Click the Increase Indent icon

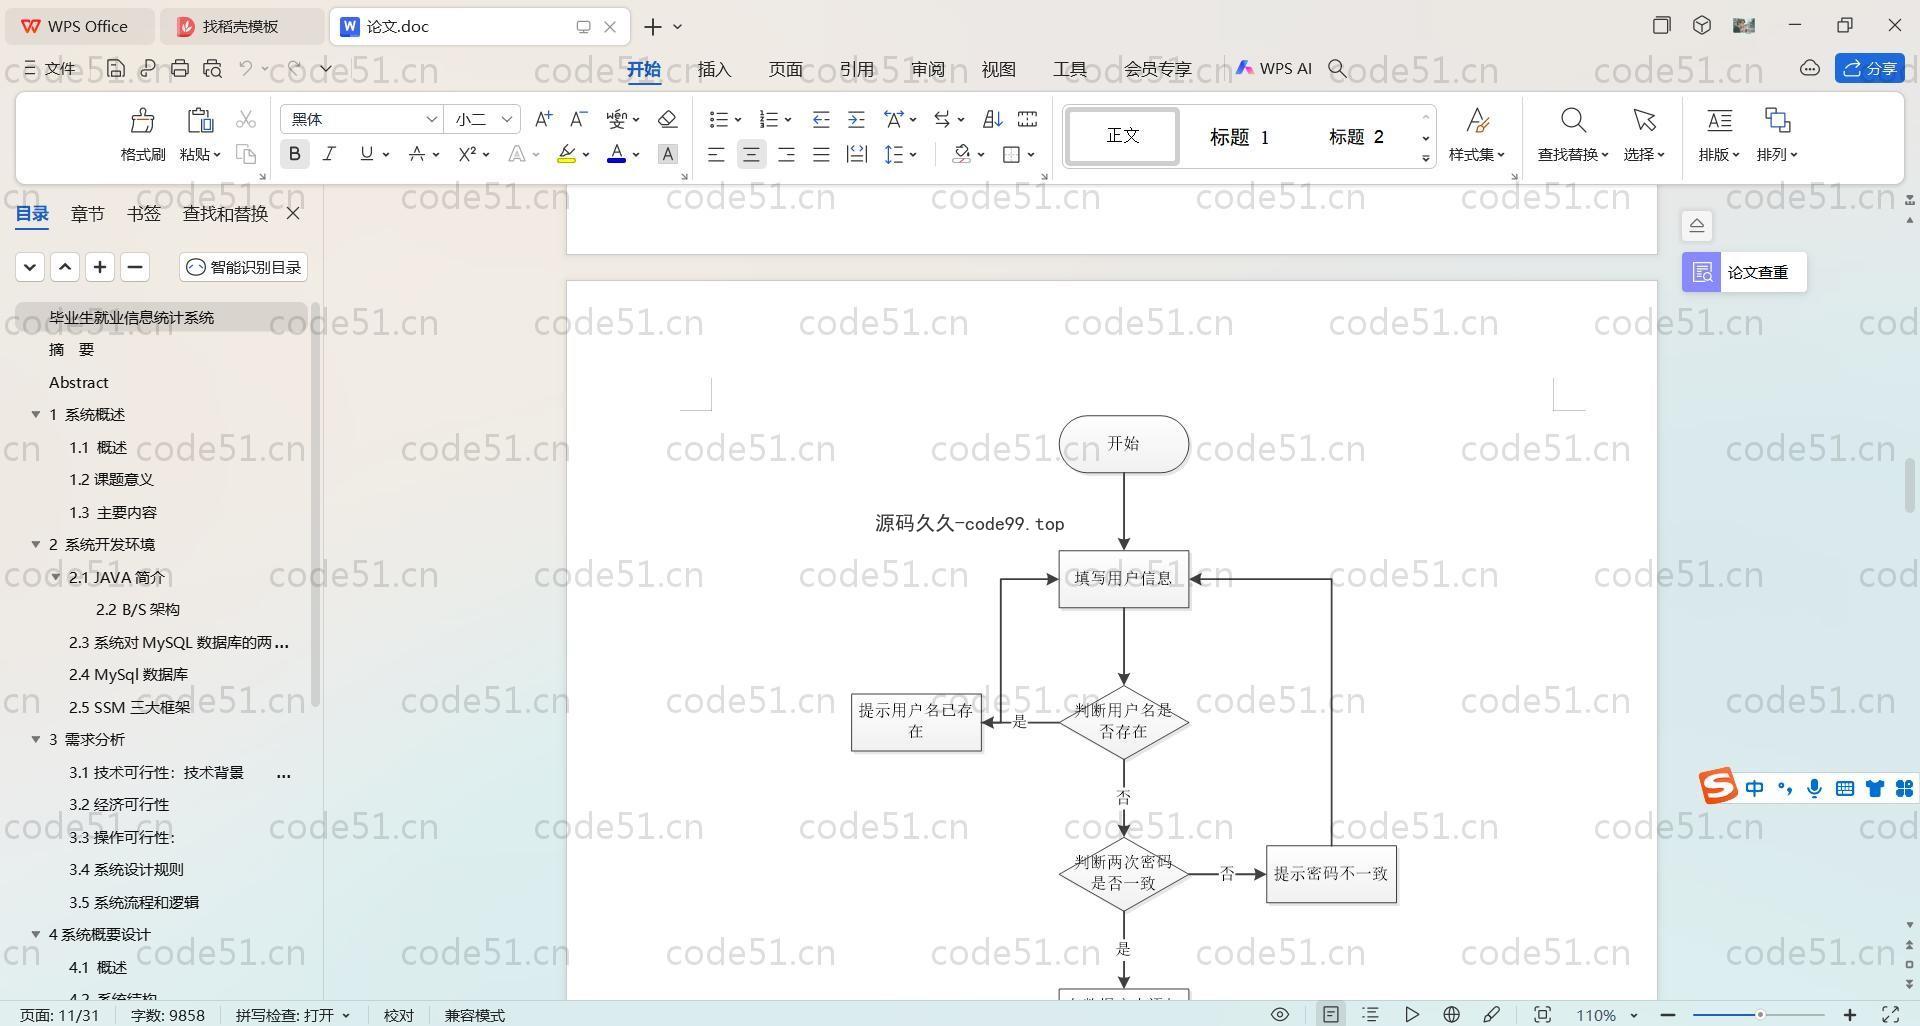856,119
